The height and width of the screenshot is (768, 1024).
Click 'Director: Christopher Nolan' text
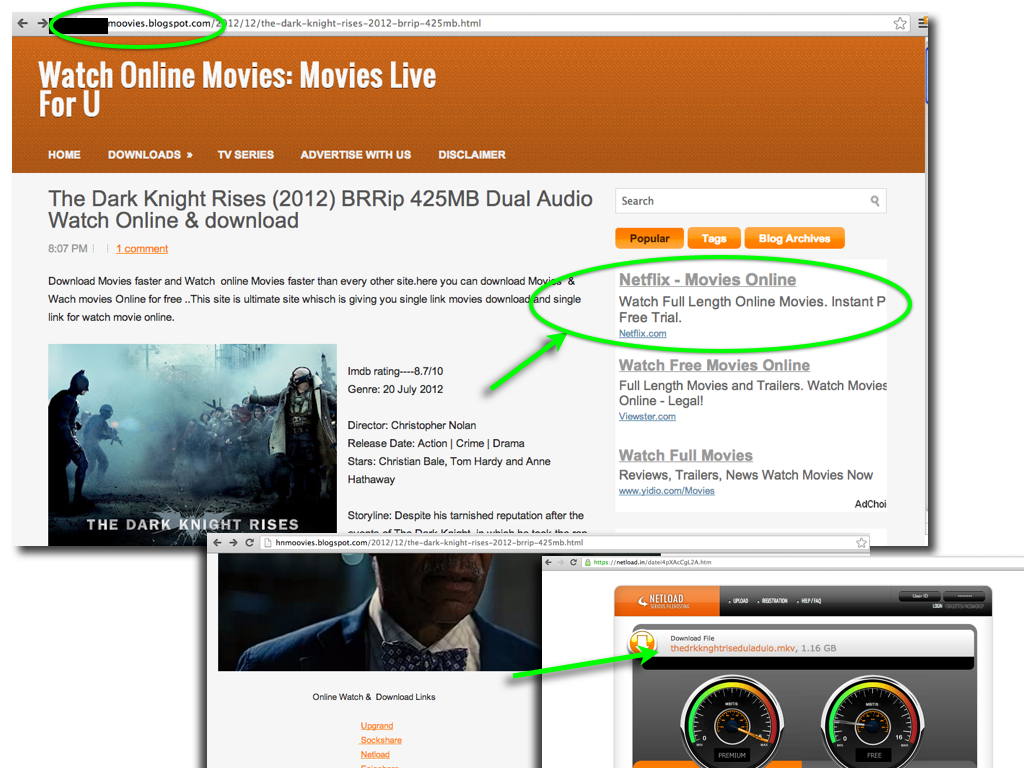pos(411,425)
